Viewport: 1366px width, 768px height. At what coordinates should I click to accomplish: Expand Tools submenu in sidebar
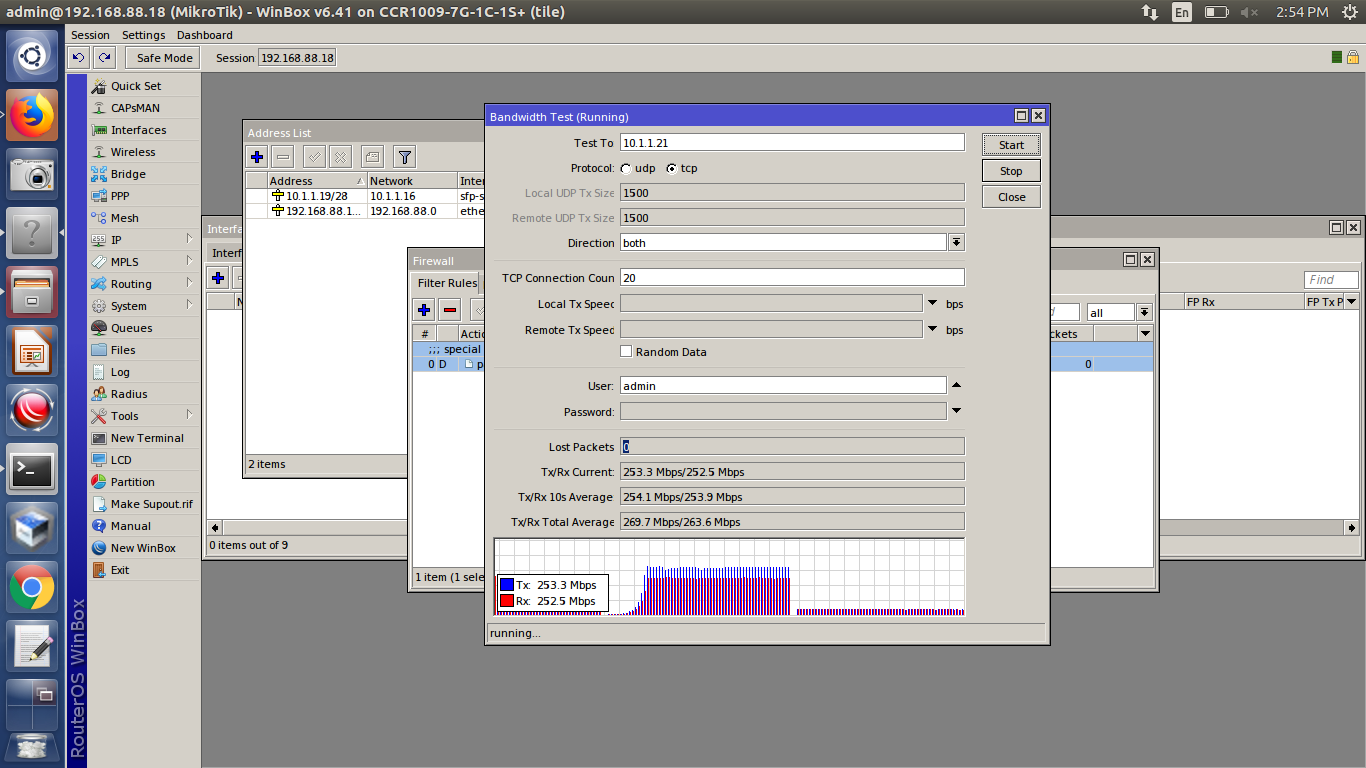tap(190, 416)
